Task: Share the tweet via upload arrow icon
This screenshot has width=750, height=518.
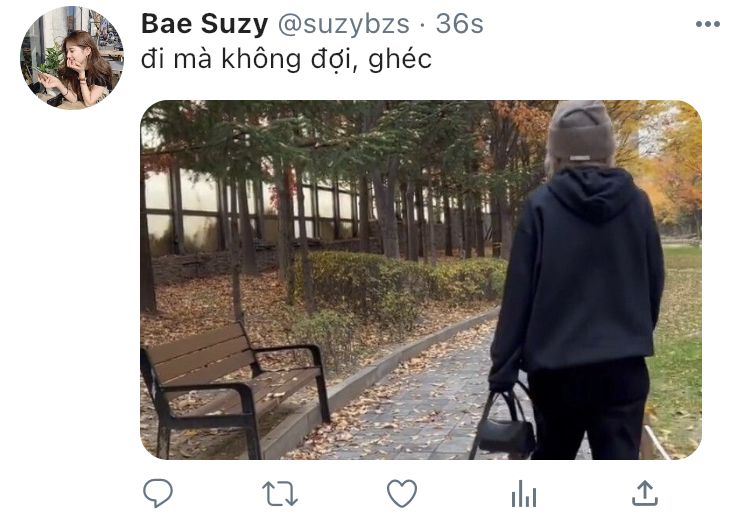Action: 645,493
